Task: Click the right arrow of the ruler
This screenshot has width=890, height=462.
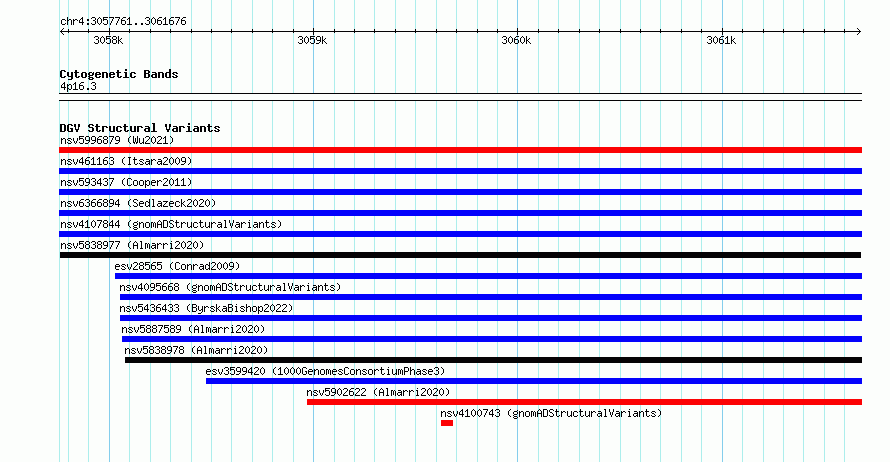Action: click(858, 32)
